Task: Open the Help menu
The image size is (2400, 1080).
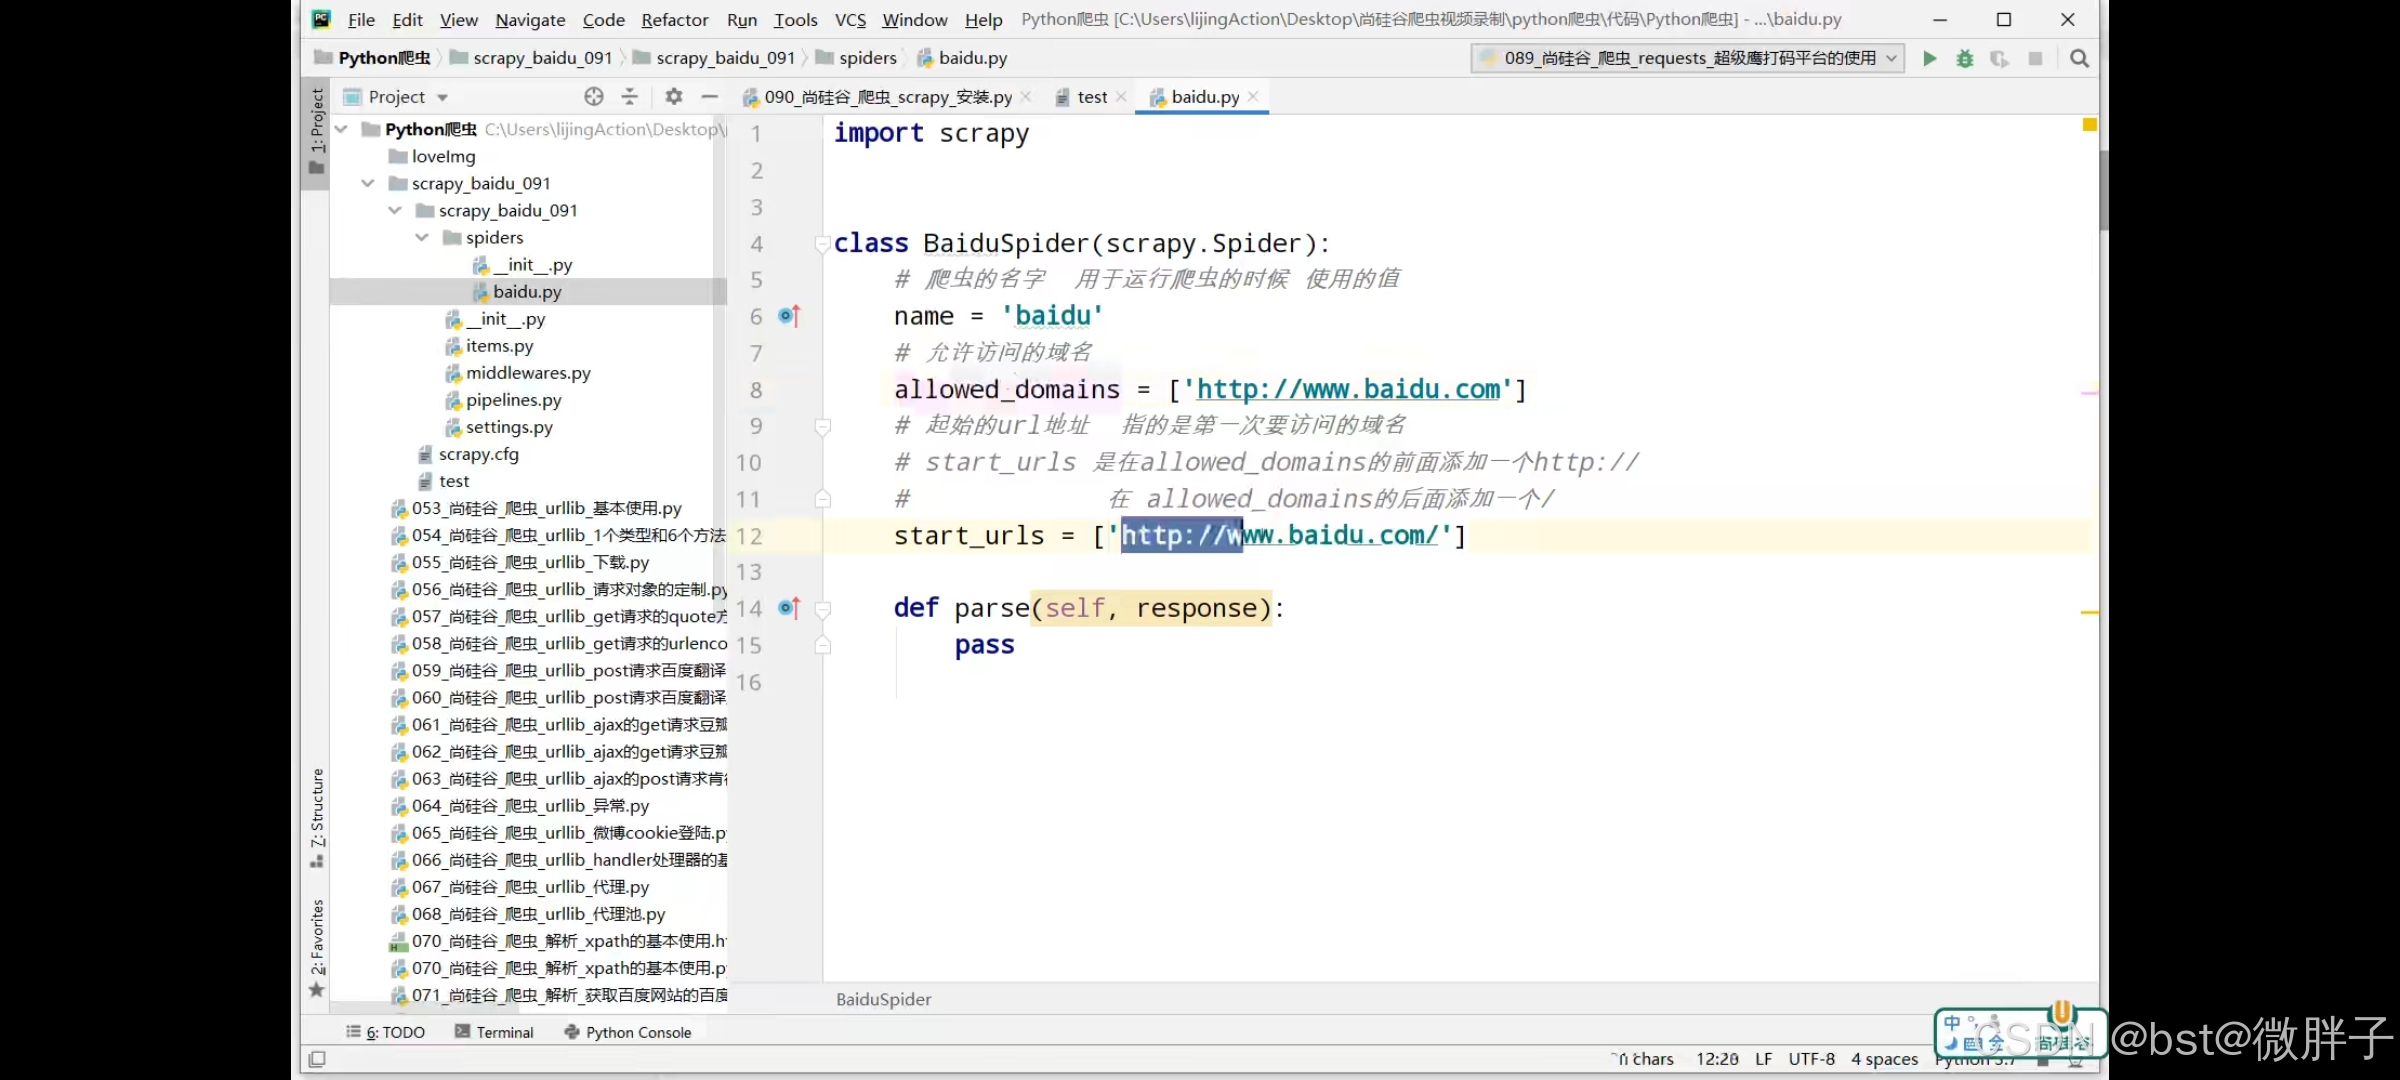Action: tap(984, 20)
